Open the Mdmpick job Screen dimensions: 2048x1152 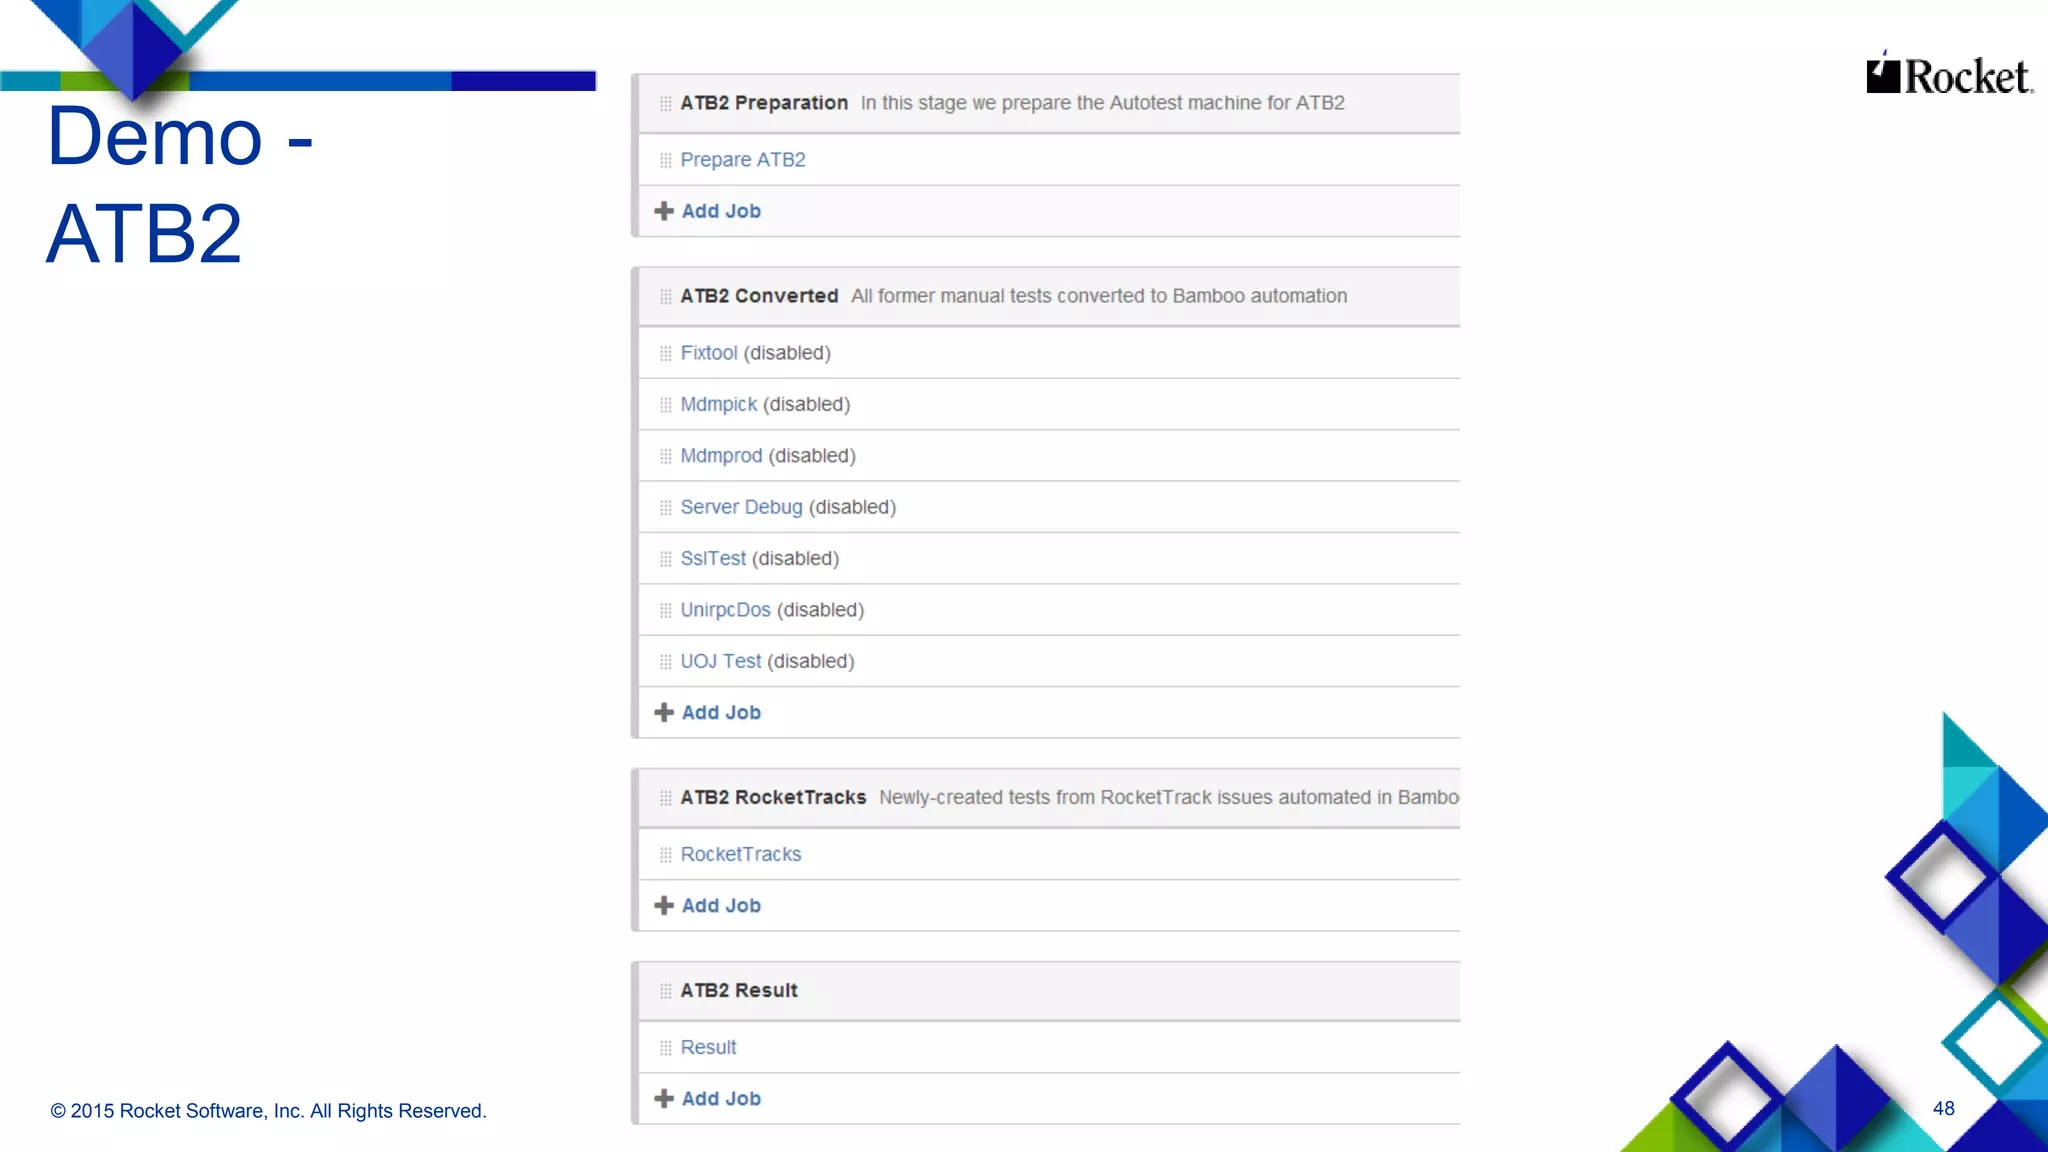[x=719, y=404]
